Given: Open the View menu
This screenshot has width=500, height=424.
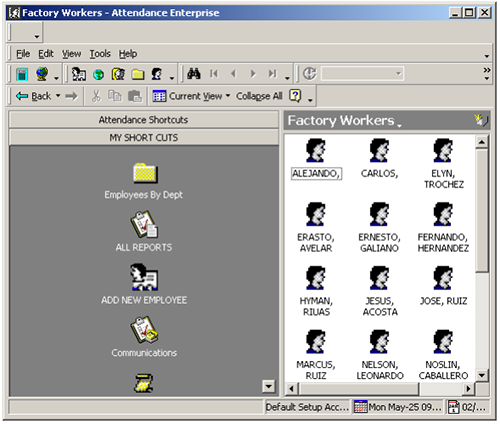Looking at the screenshot, I should 71,54.
